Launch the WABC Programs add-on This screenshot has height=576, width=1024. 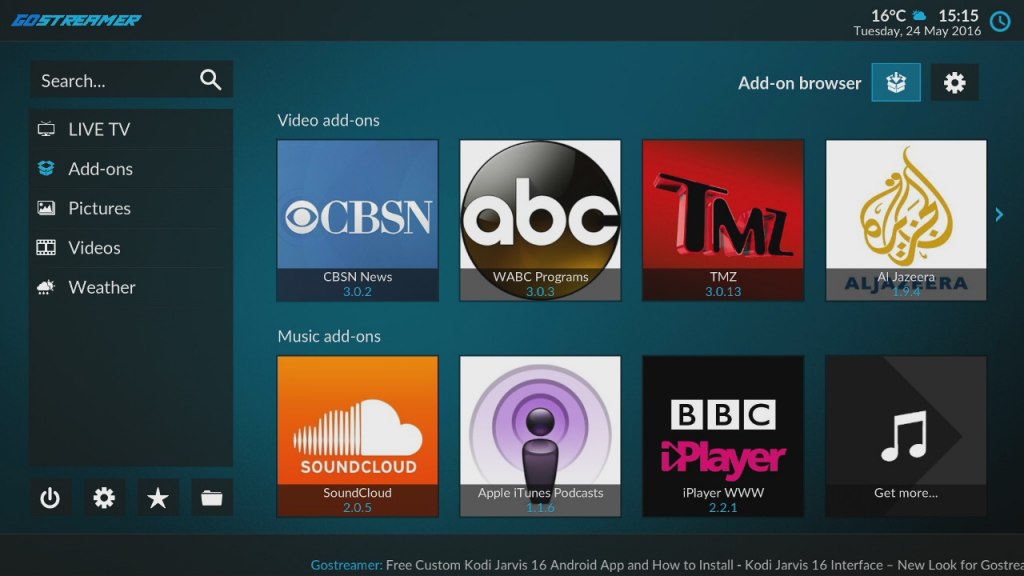tap(540, 220)
